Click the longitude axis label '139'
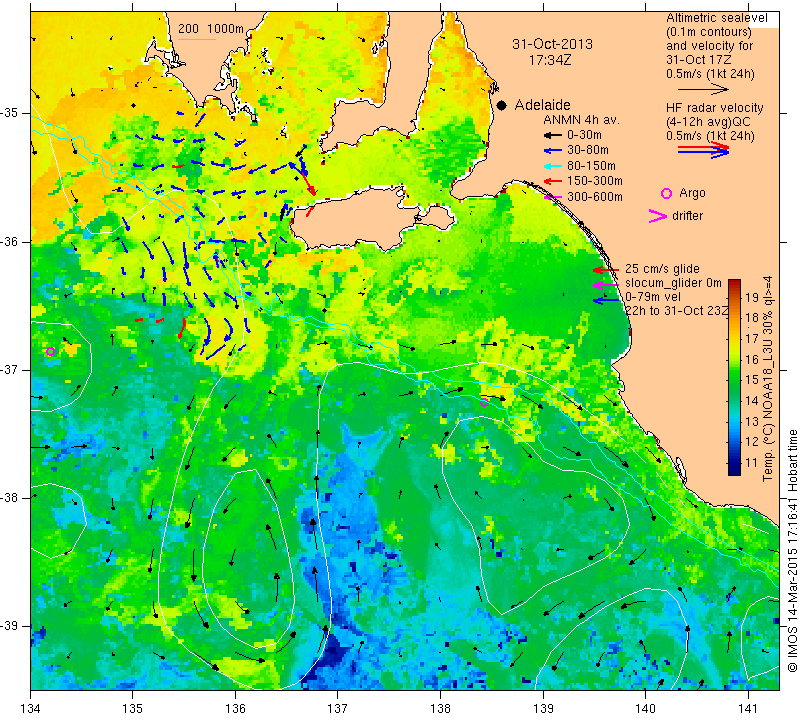Viewport: 800px width, 720px height. pos(543,709)
